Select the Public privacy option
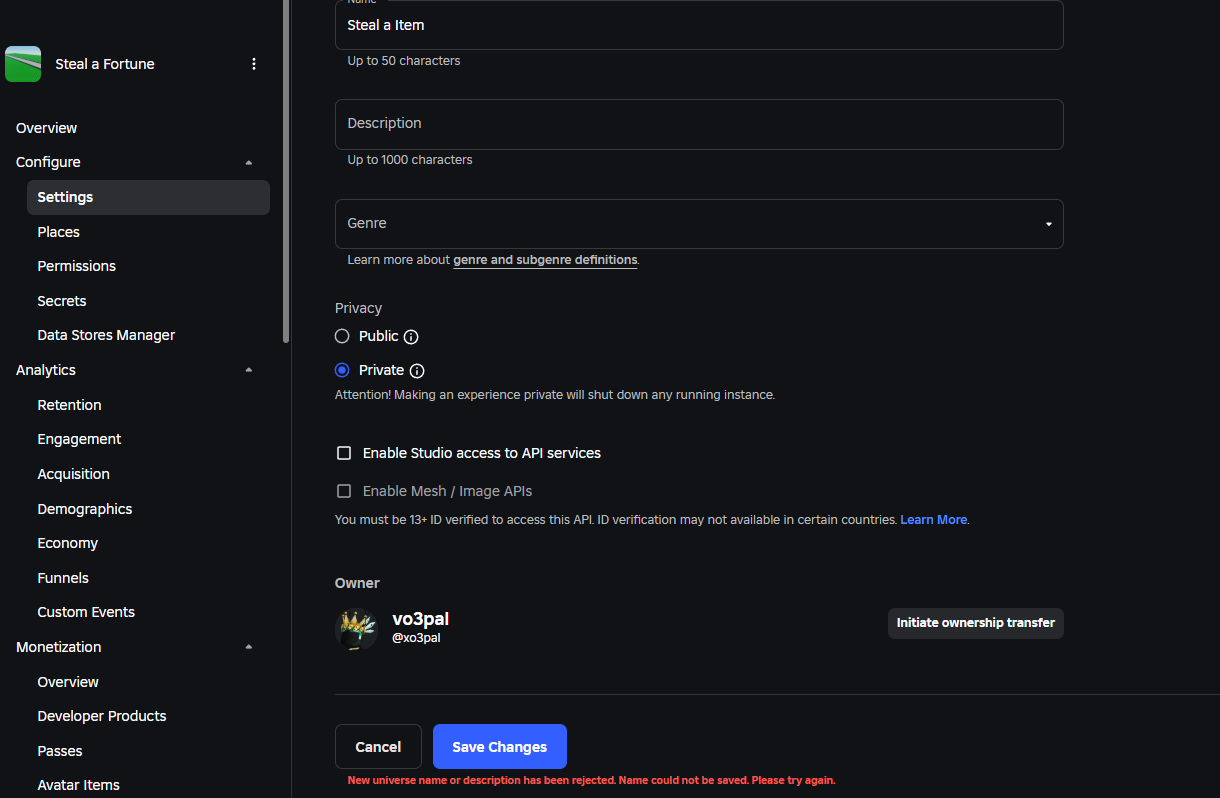The image size is (1220, 798). (342, 336)
